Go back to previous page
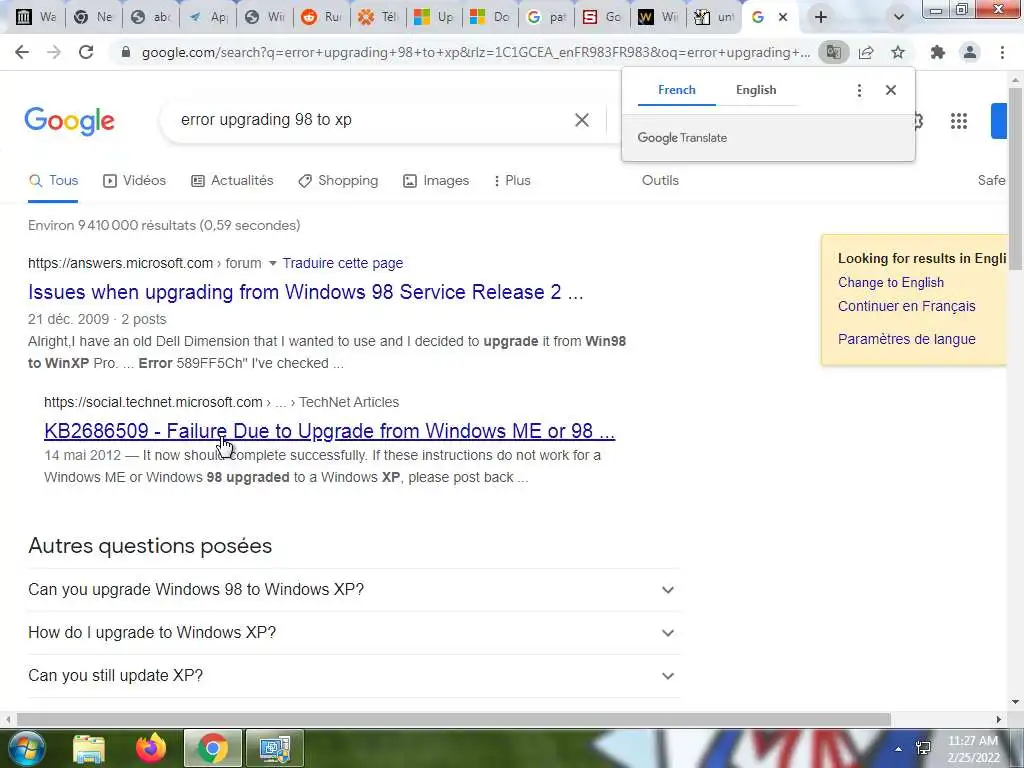This screenshot has width=1024, height=768. point(22,52)
